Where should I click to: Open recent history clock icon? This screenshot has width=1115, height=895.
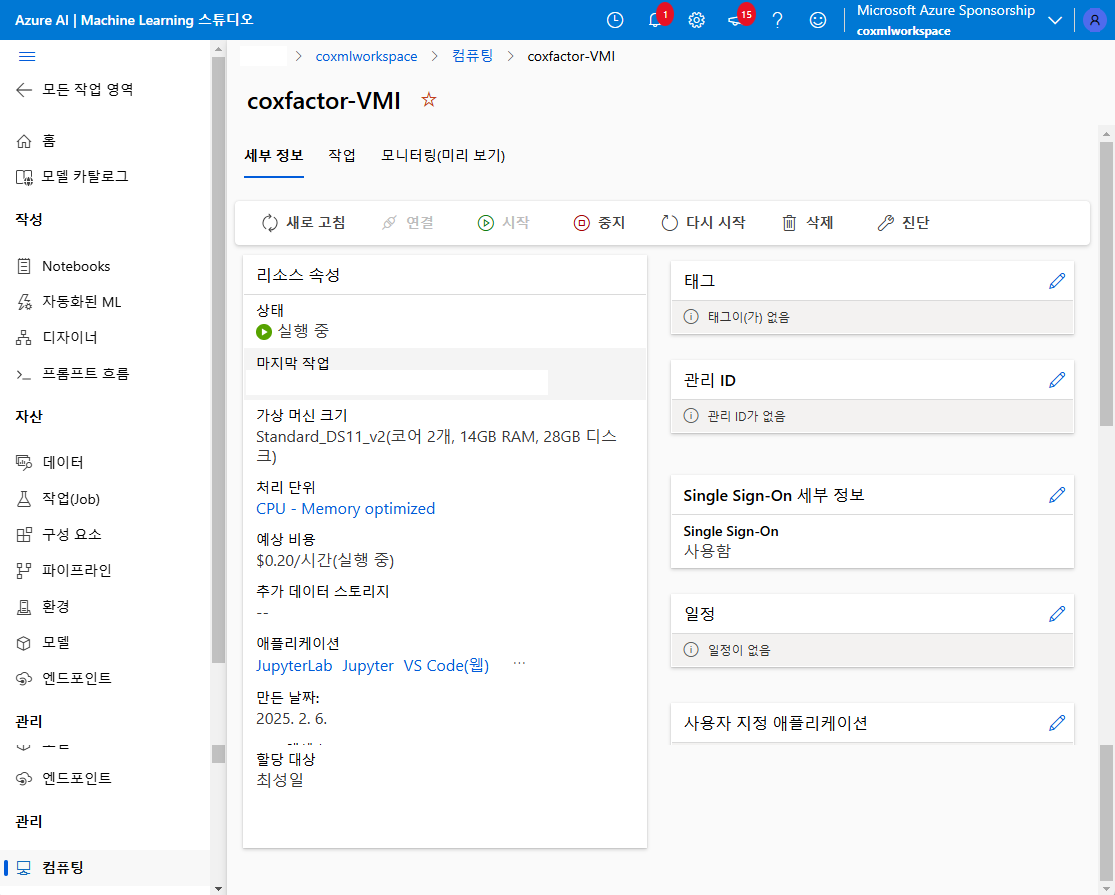(x=615, y=20)
